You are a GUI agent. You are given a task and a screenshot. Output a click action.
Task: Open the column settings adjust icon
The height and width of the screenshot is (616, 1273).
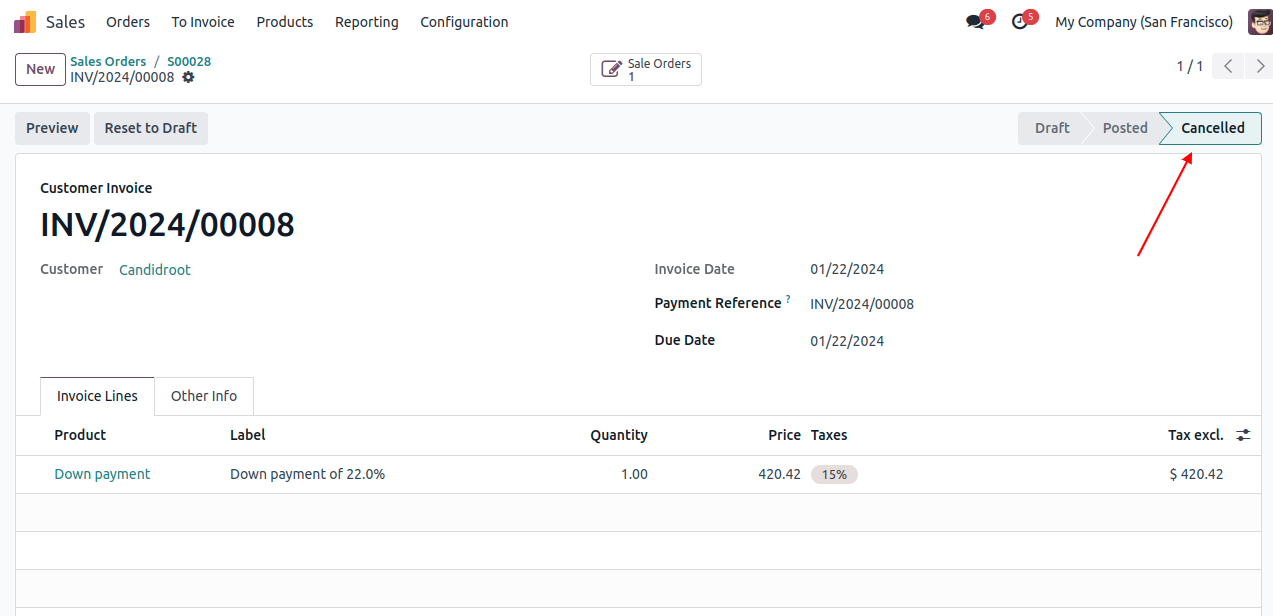(1243, 435)
